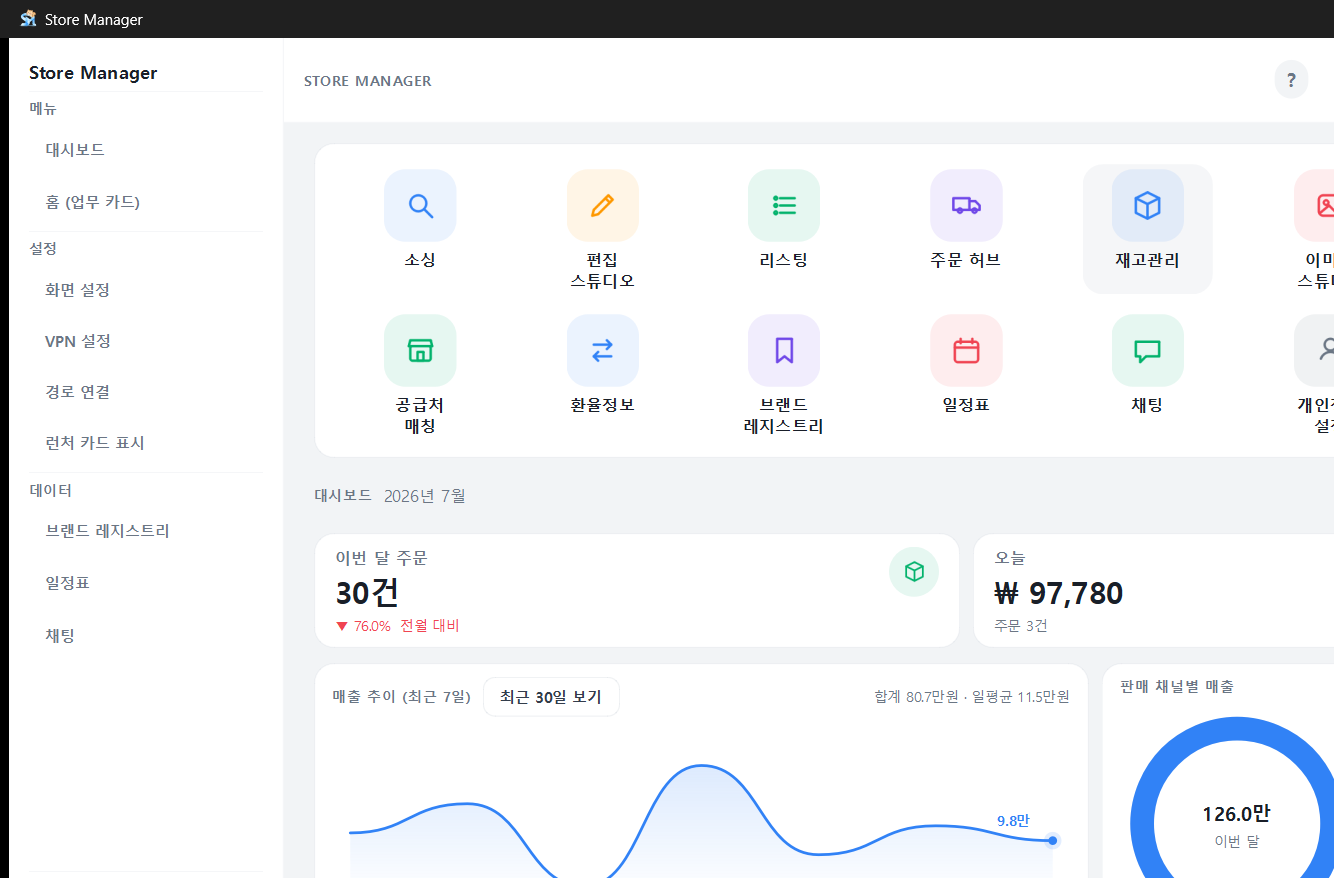Click the green box icon in 이번 달 주문 card
This screenshot has height=878, width=1334.
pyautogui.click(x=914, y=572)
